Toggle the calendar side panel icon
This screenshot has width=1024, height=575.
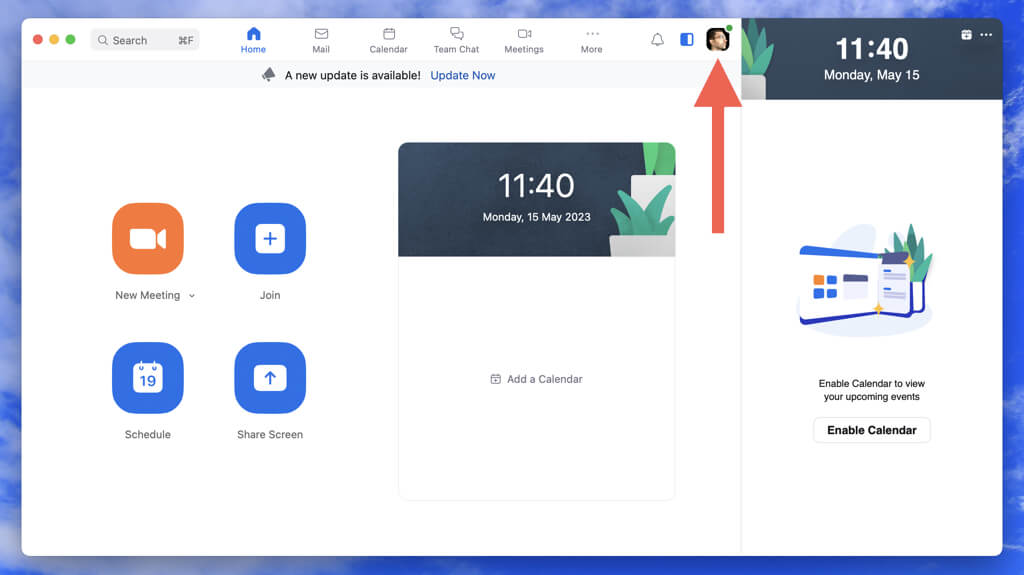687,40
